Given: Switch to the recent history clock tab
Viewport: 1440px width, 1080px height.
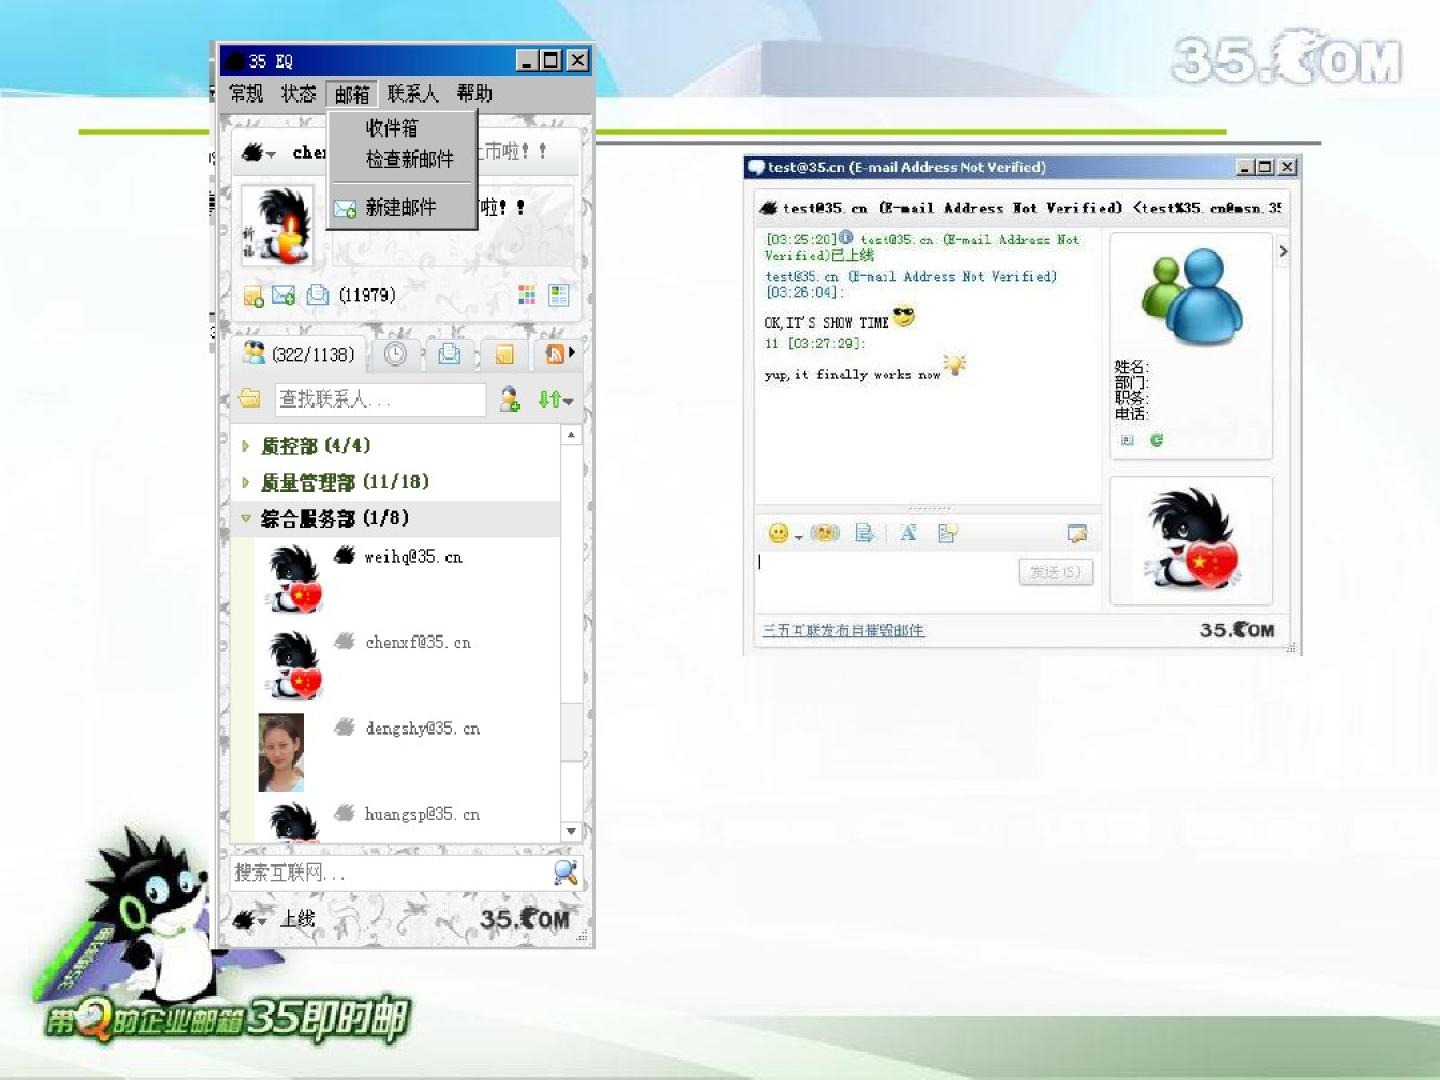Looking at the screenshot, I should 395,354.
